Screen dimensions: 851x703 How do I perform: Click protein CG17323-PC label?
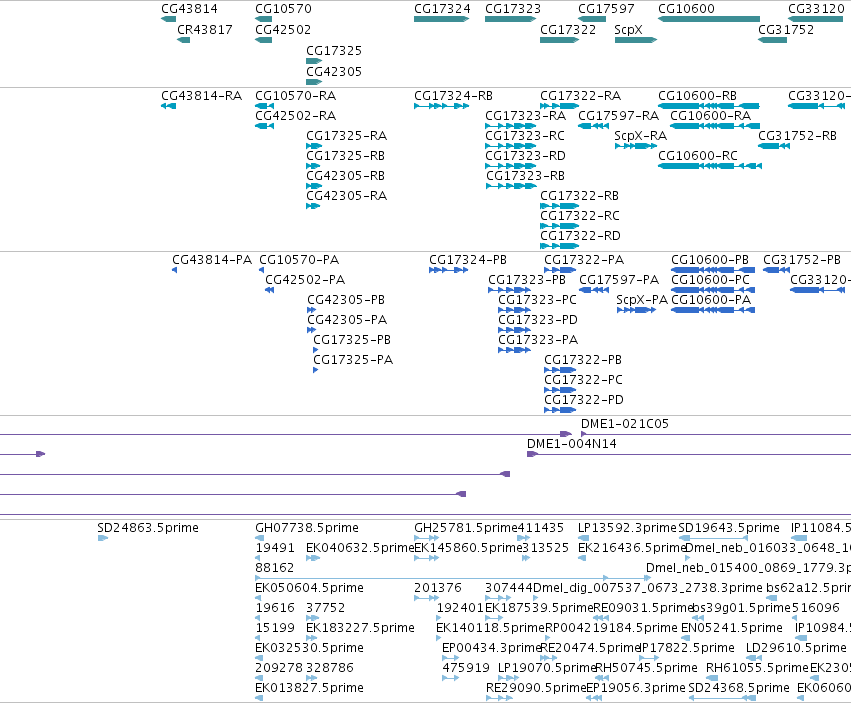[x=537, y=300]
